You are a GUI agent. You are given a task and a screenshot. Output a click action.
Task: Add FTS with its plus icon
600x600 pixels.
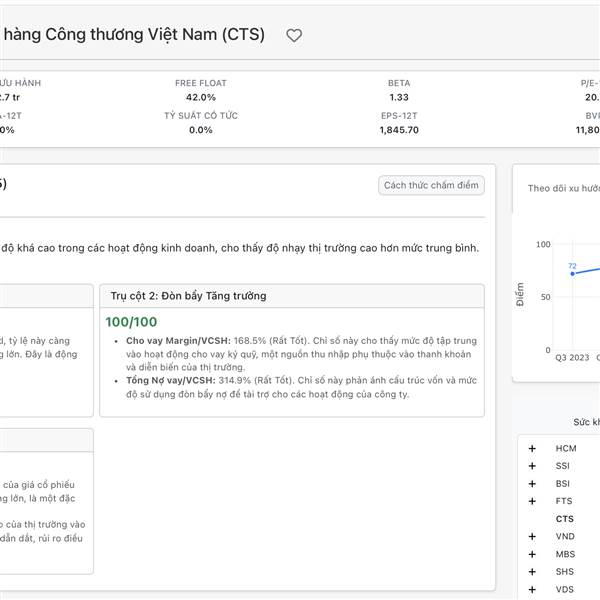(x=532, y=501)
